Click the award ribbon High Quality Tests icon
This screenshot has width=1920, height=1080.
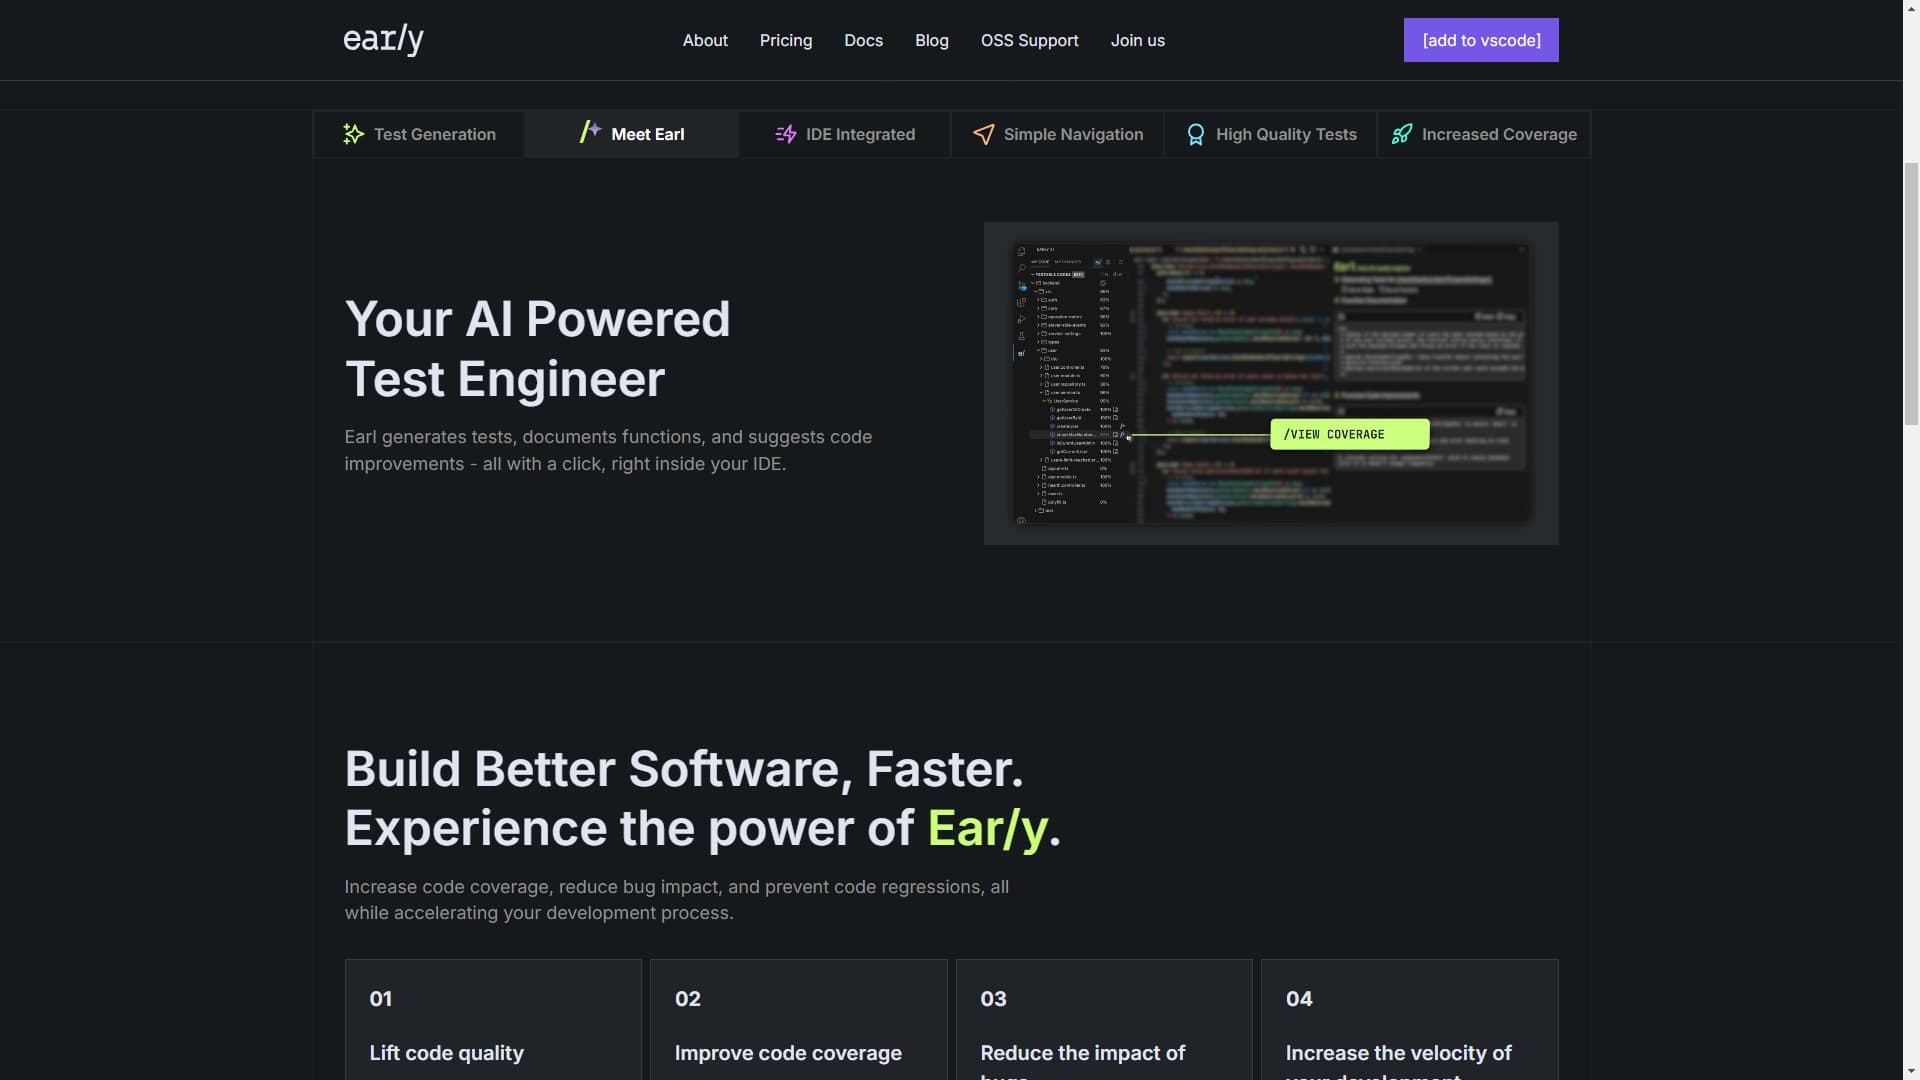(1195, 134)
